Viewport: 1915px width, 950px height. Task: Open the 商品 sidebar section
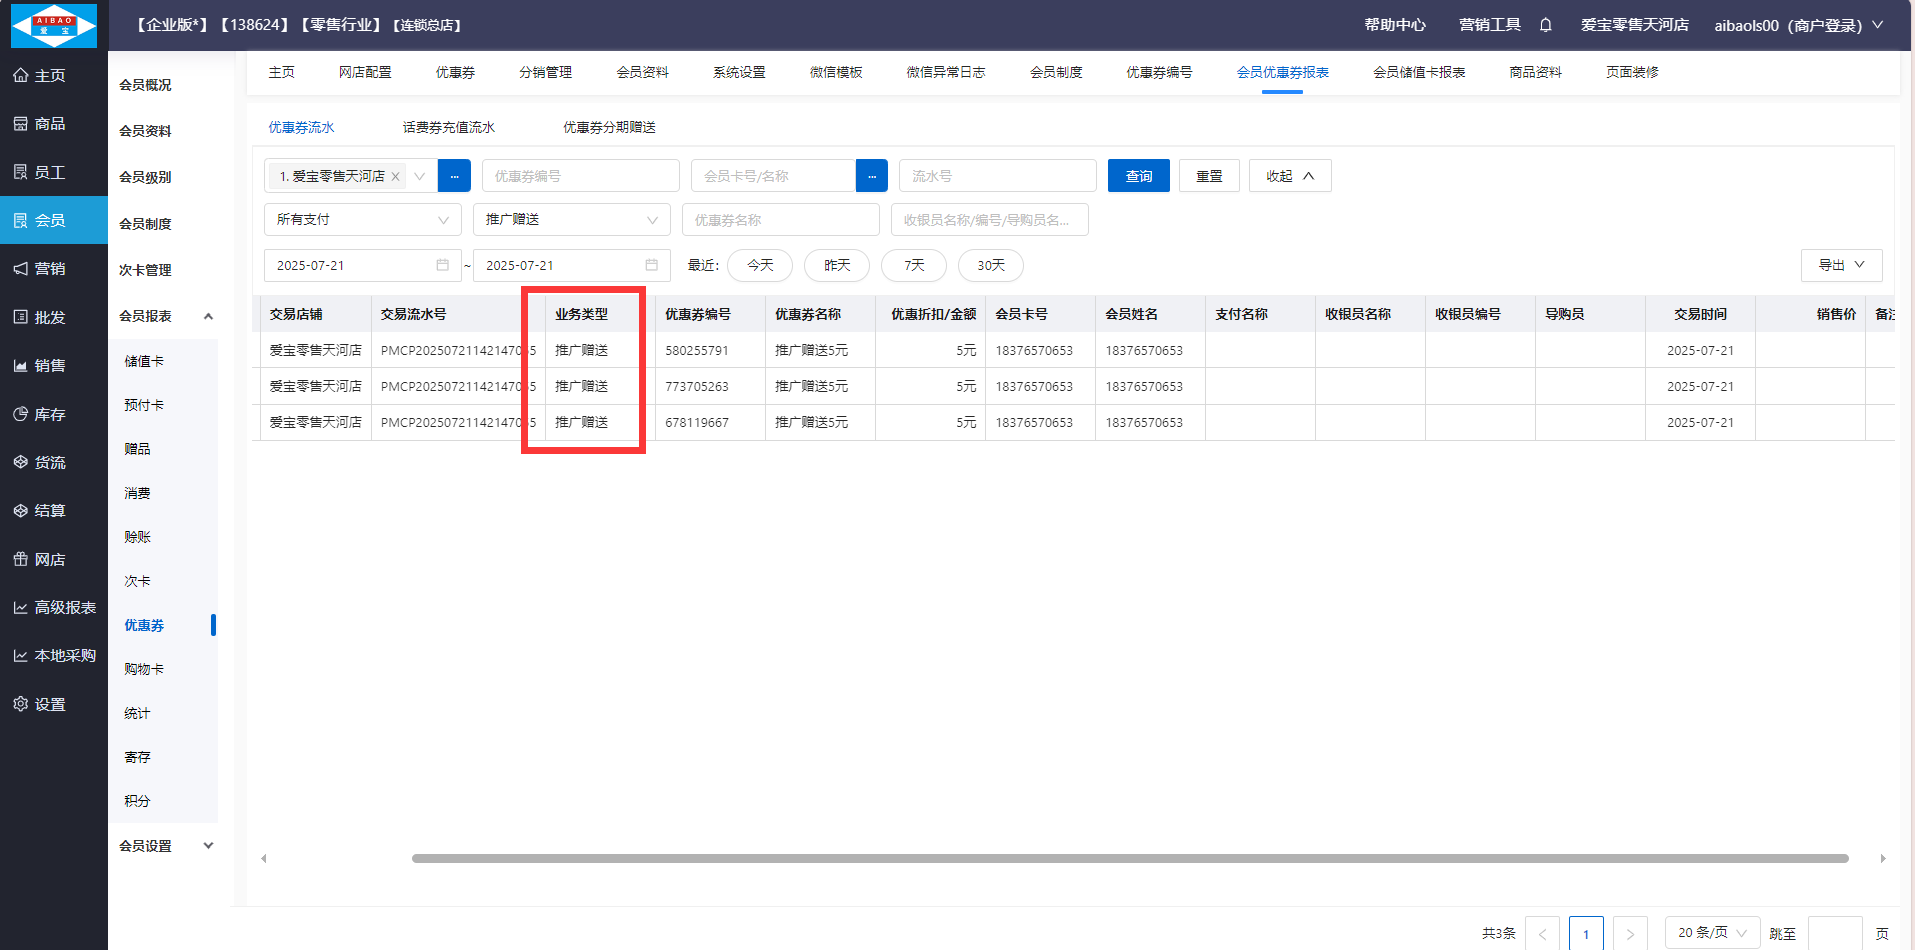click(x=50, y=124)
